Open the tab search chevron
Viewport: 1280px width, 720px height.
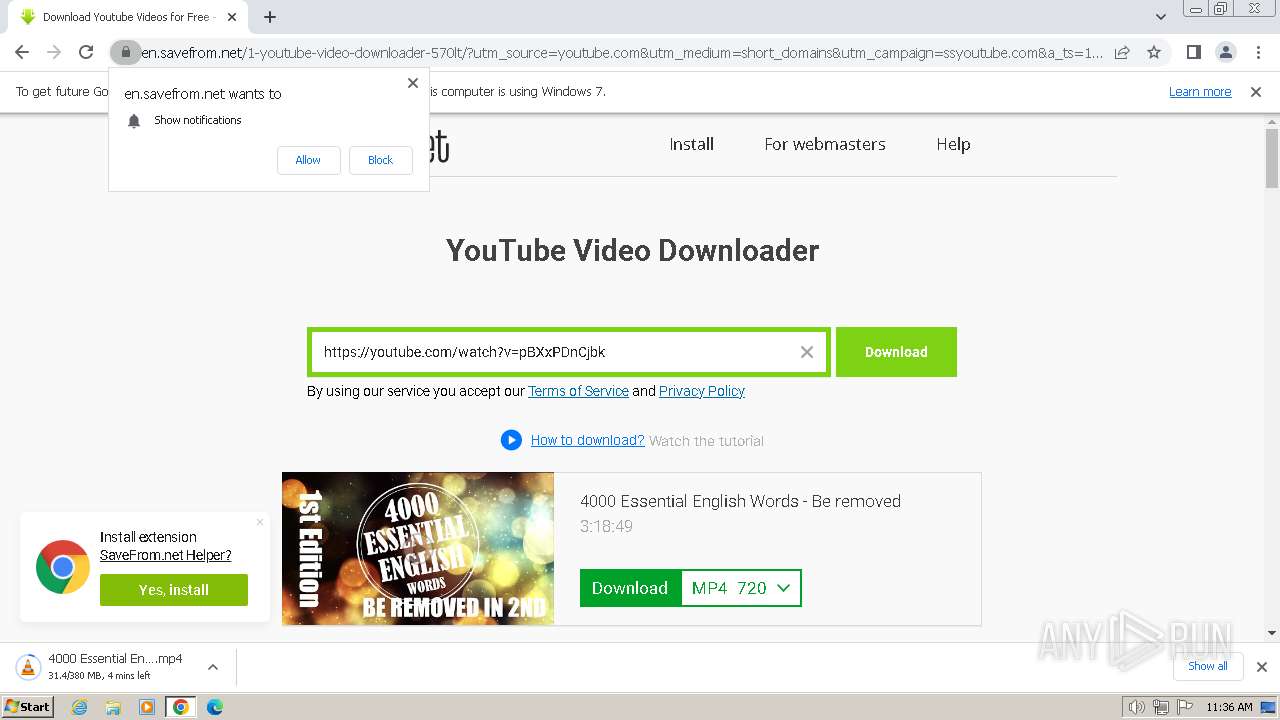coord(1161,17)
